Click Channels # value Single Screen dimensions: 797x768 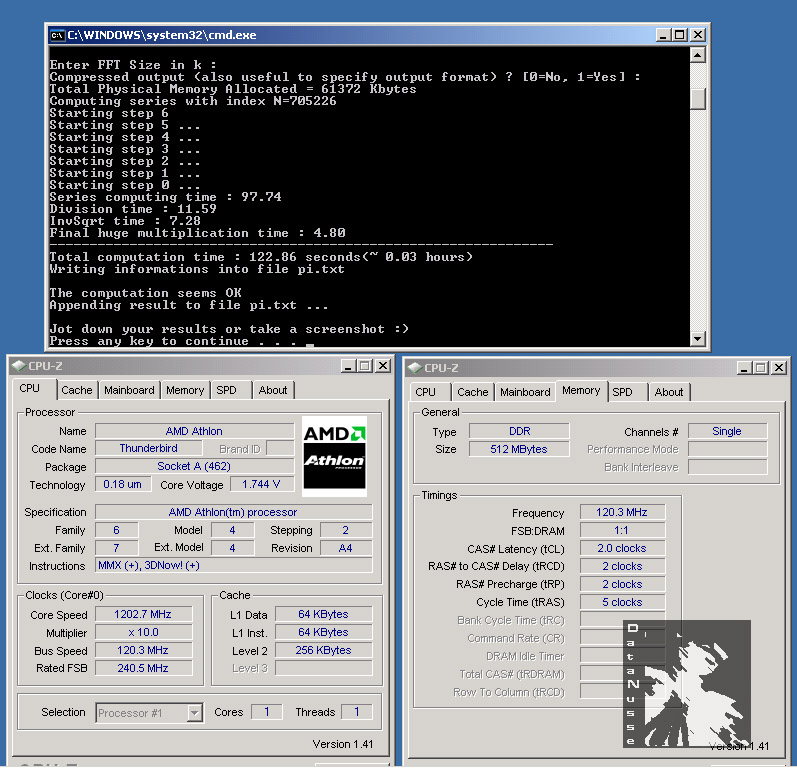727,431
